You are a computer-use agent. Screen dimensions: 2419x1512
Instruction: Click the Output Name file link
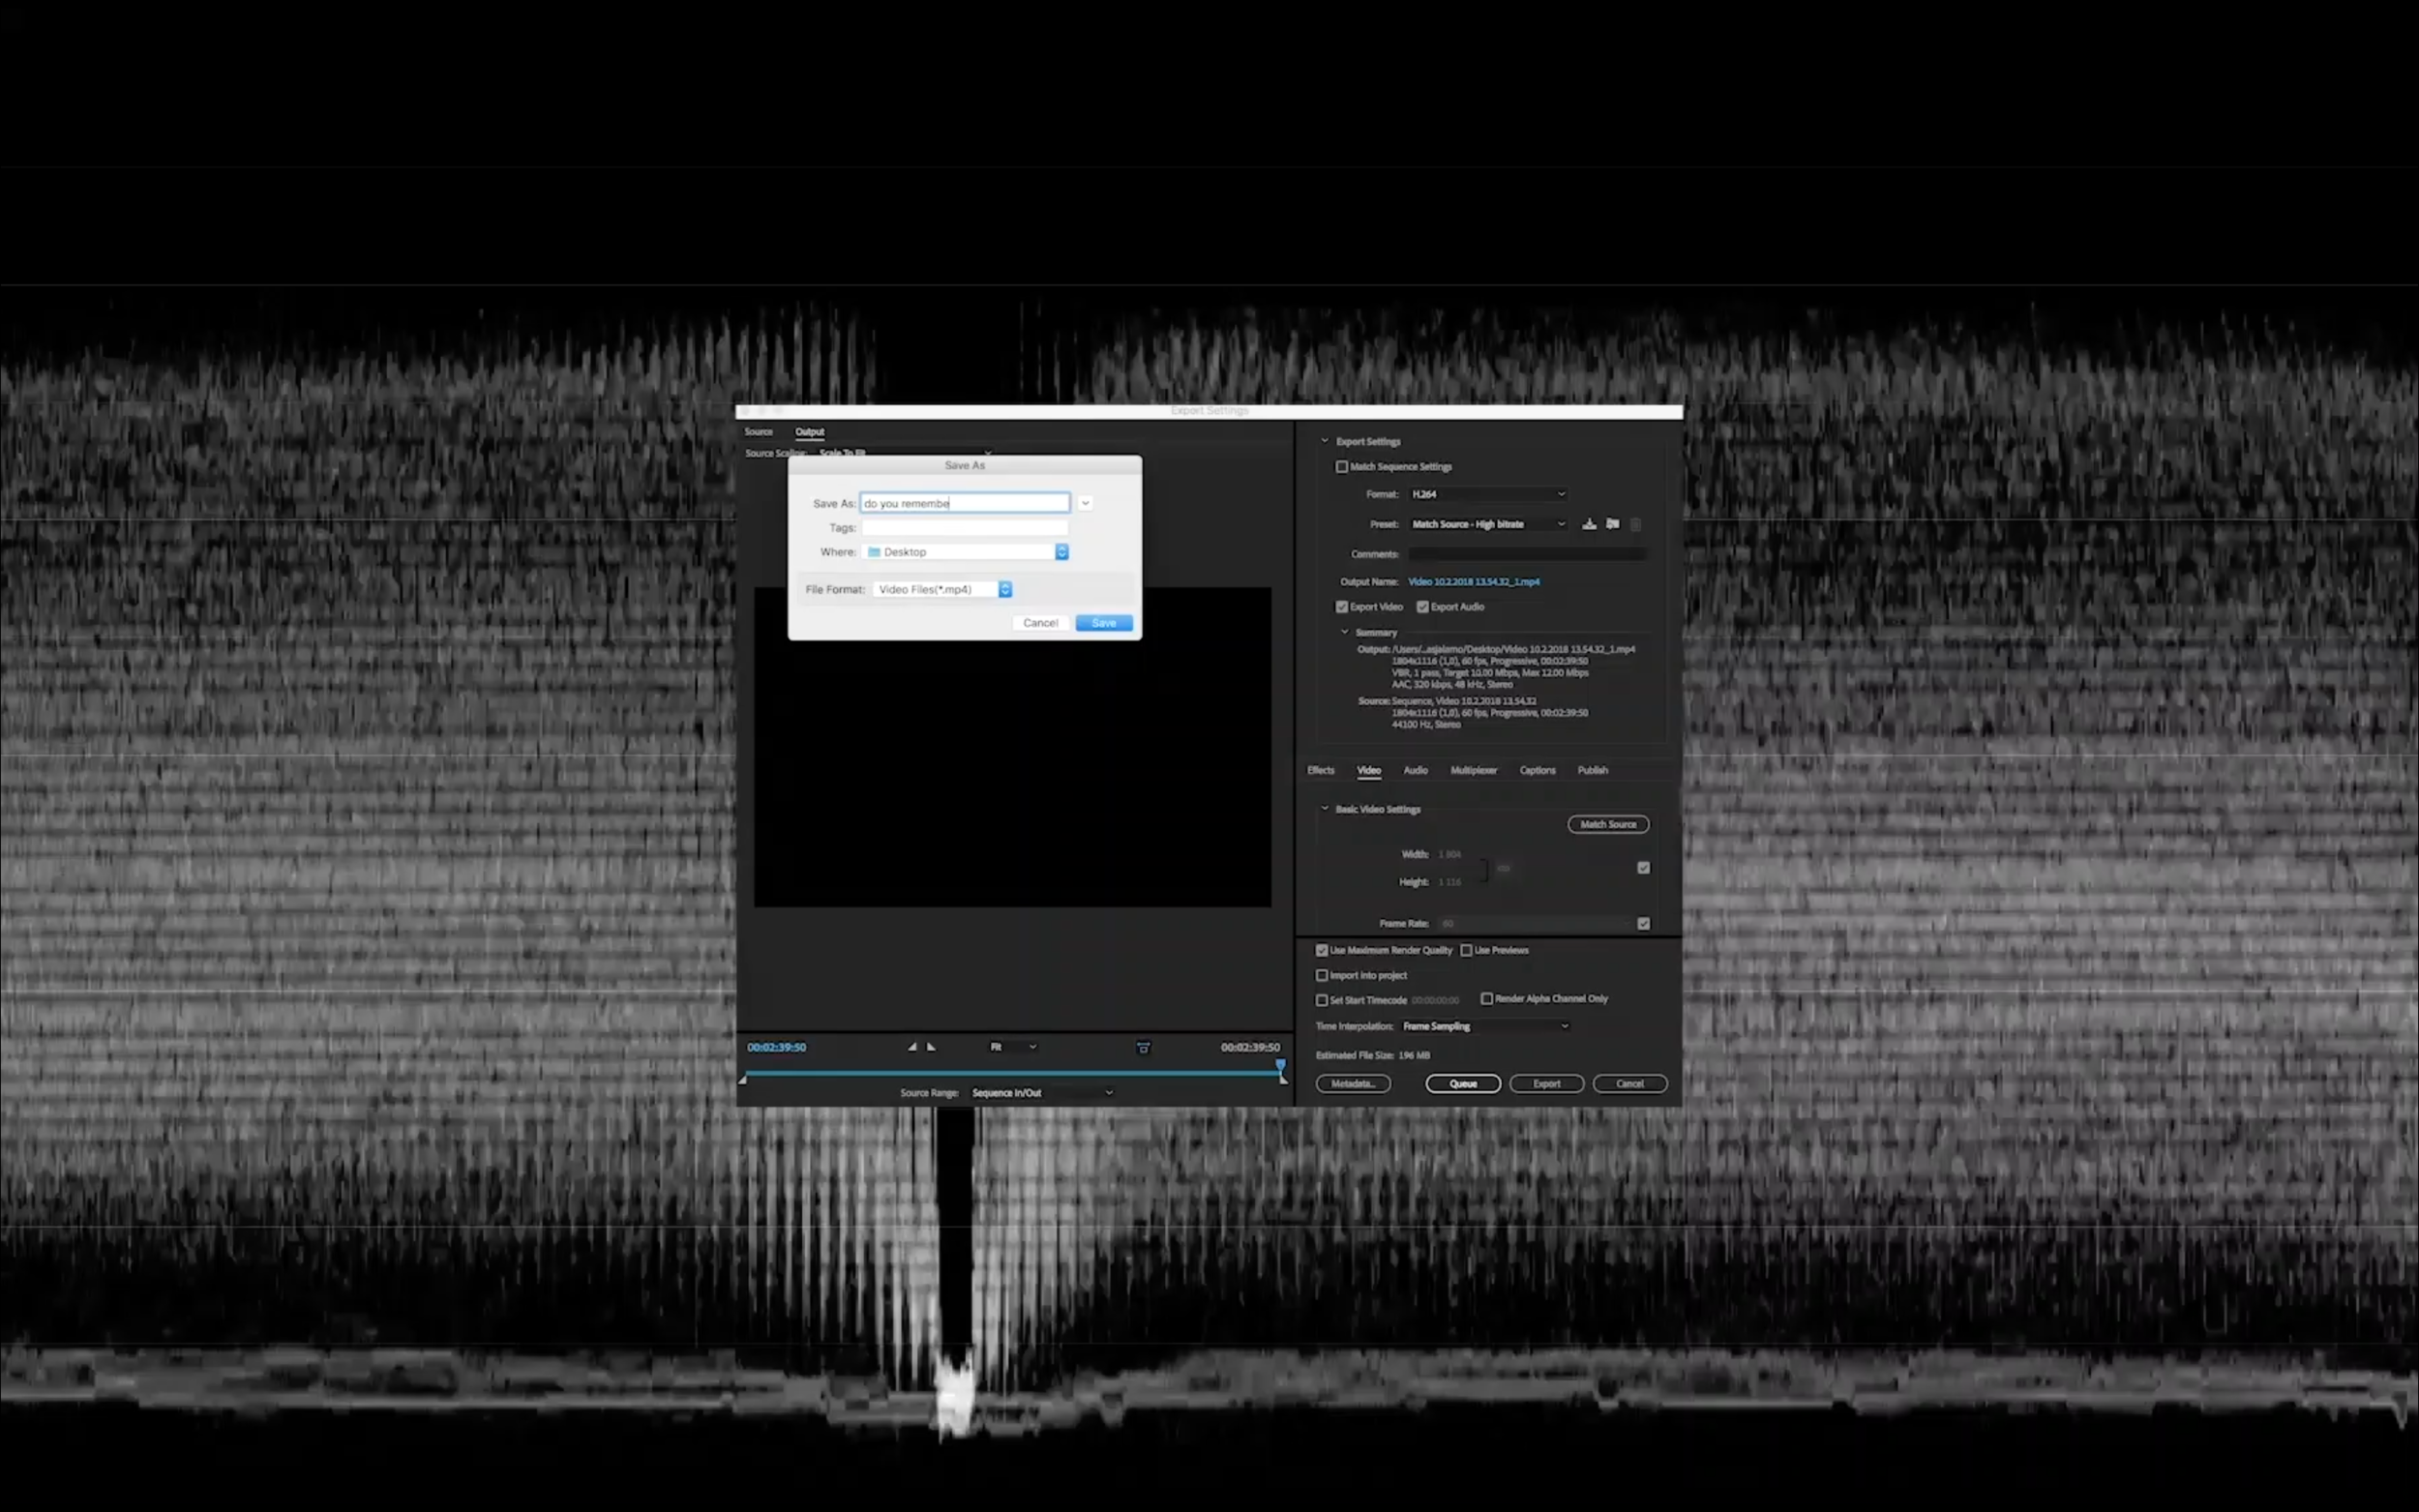(1473, 582)
